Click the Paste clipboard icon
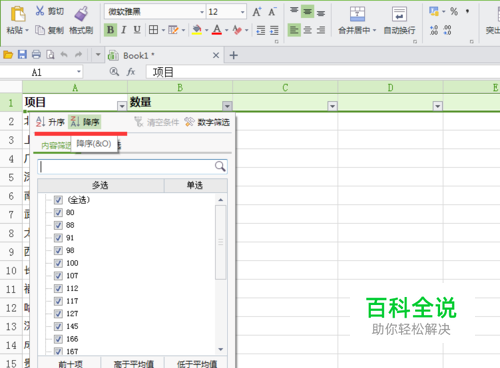This screenshot has width=500, height=368. click(18, 14)
